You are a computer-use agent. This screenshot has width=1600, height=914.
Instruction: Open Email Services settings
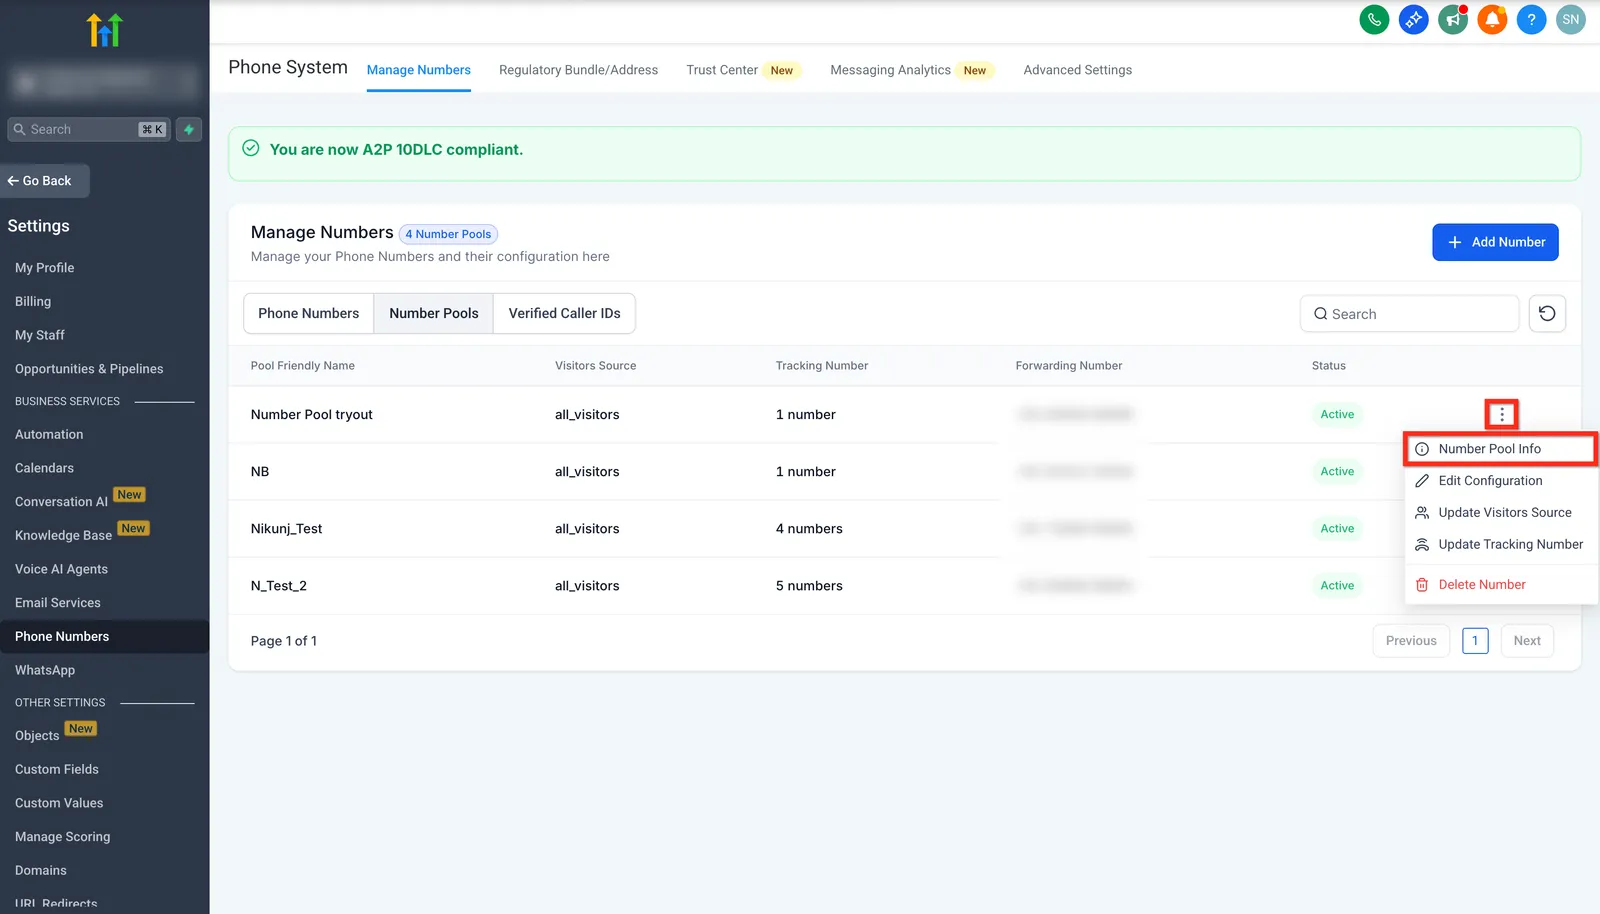click(58, 603)
